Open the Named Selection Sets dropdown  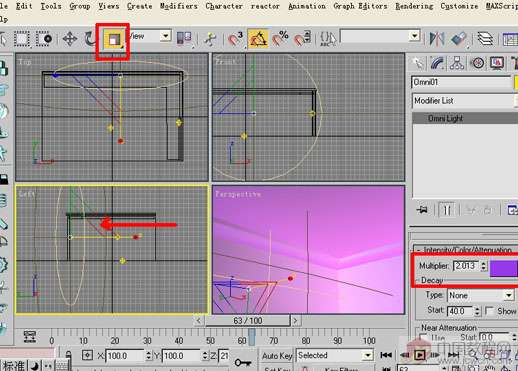click(x=414, y=36)
